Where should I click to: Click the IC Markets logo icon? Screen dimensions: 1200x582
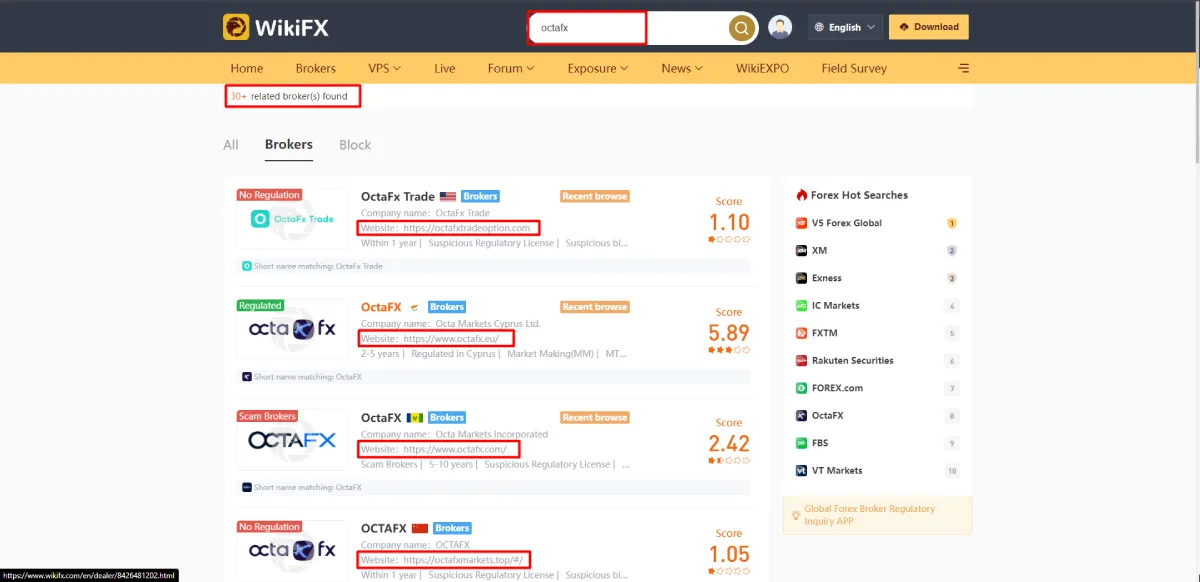pyautogui.click(x=801, y=305)
